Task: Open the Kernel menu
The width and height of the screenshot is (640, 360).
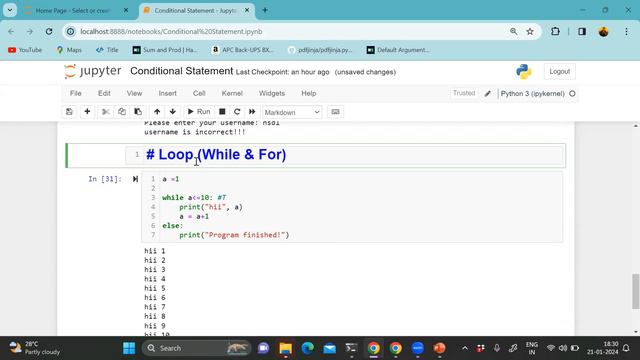Action: pos(232,93)
